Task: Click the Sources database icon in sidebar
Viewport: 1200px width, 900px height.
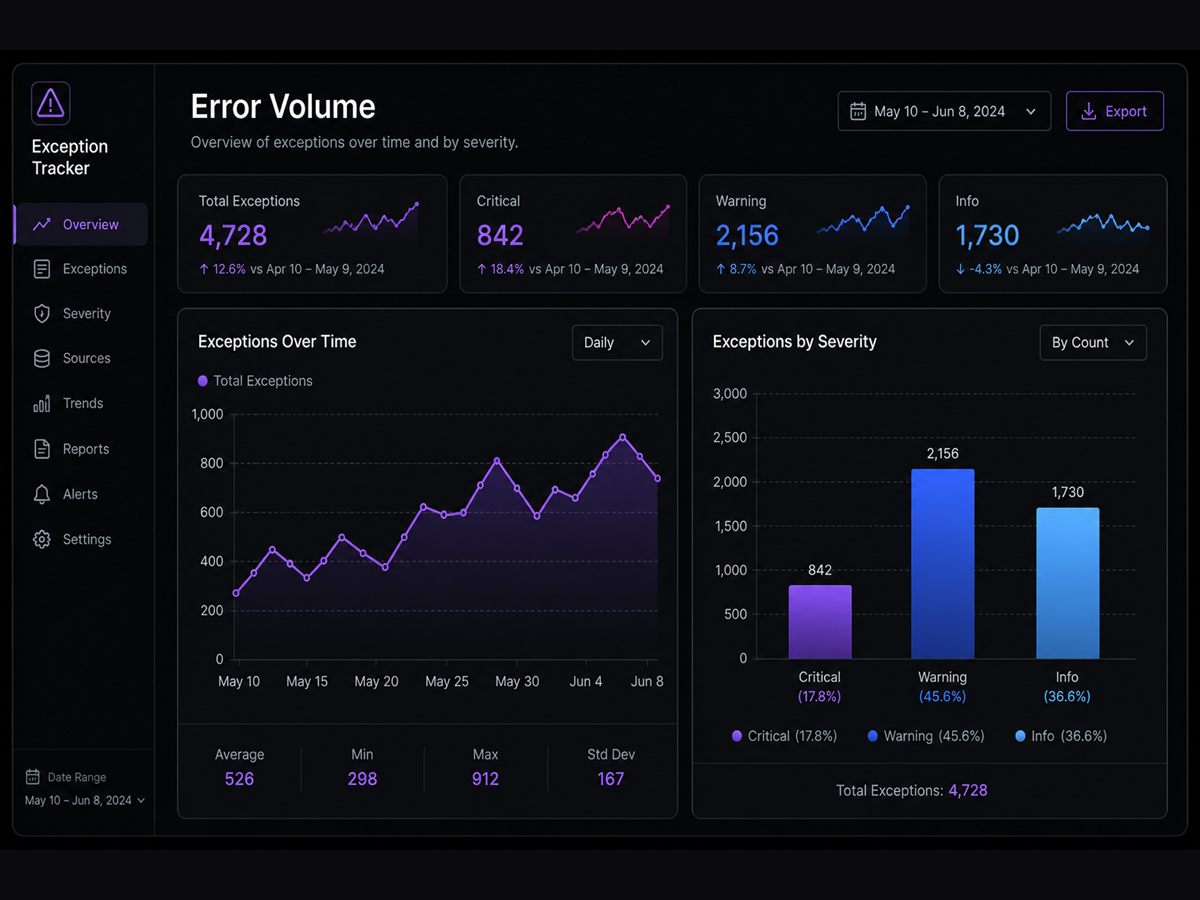Action: [x=42, y=358]
